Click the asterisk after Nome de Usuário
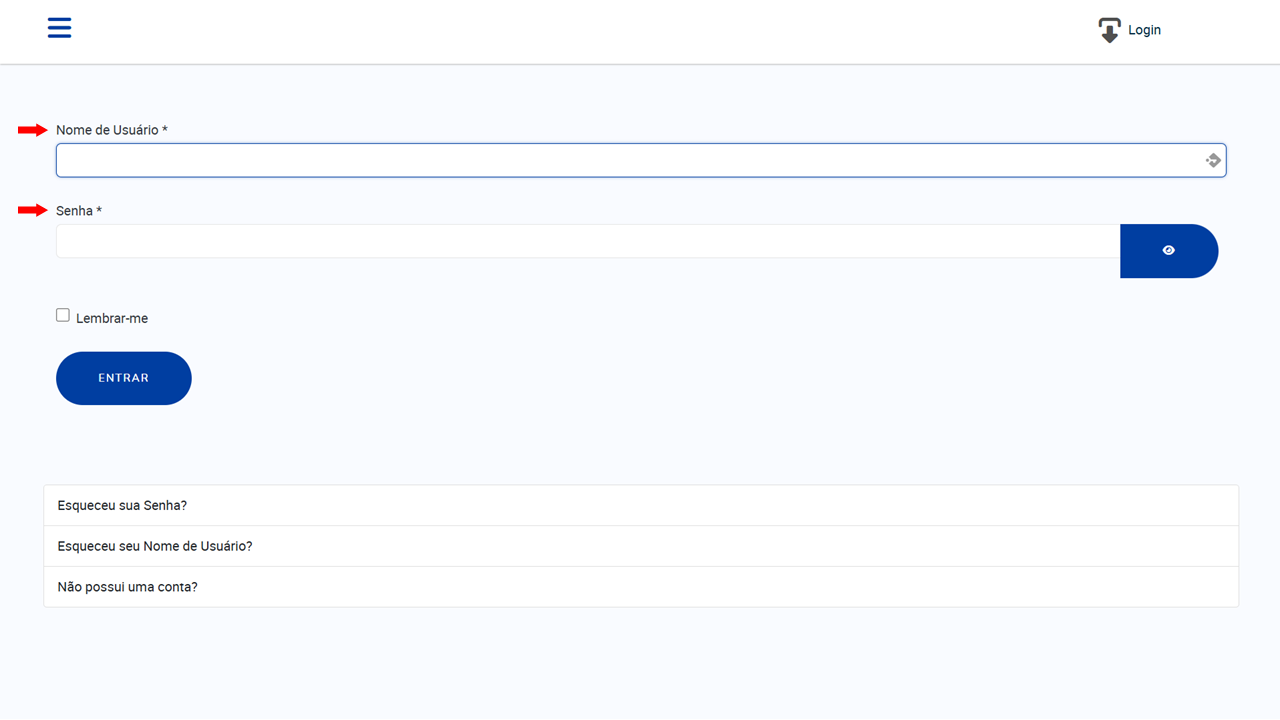 pos(165,129)
